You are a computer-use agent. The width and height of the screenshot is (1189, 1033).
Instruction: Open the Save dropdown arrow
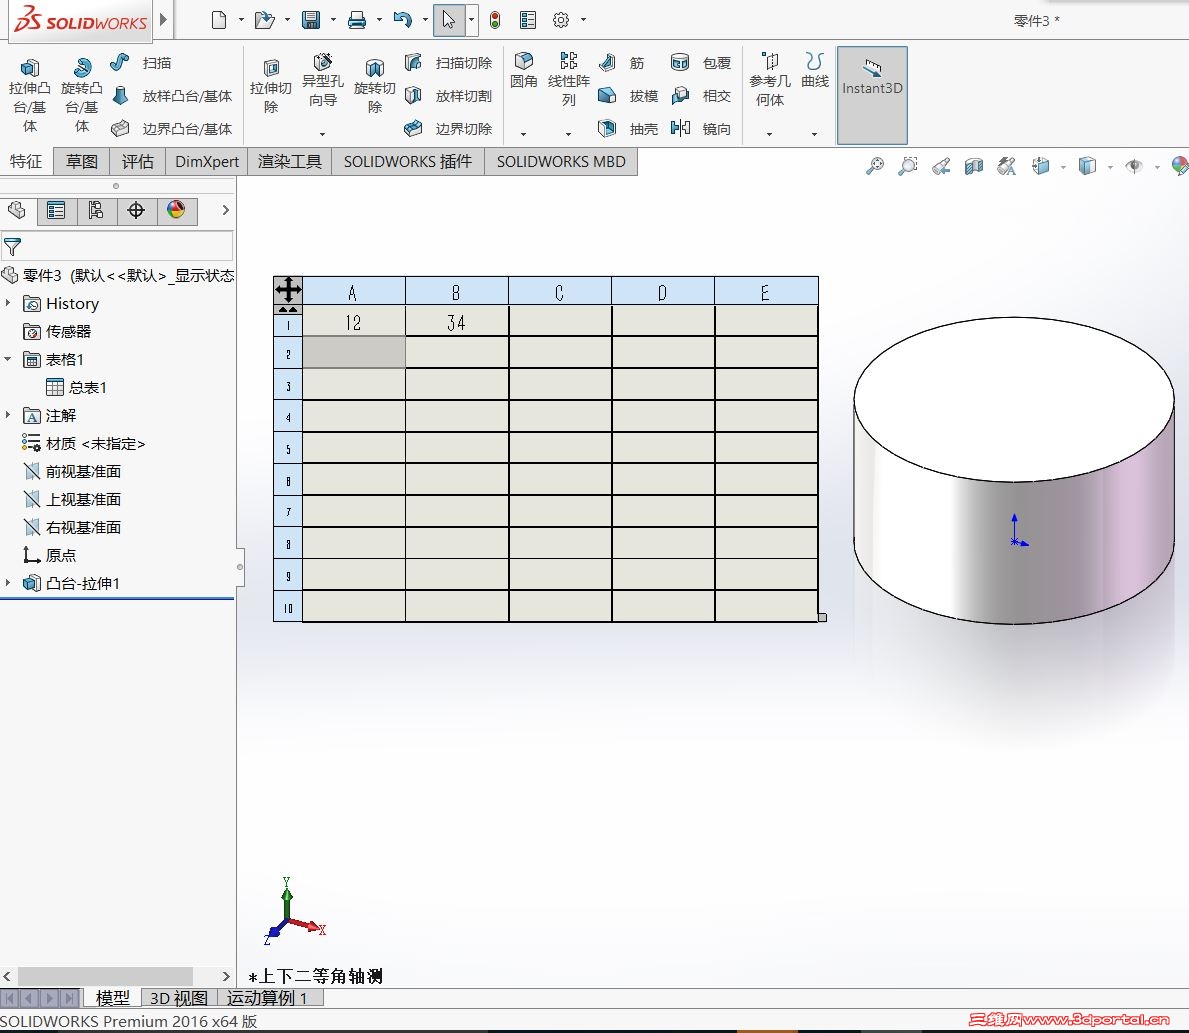(x=333, y=20)
